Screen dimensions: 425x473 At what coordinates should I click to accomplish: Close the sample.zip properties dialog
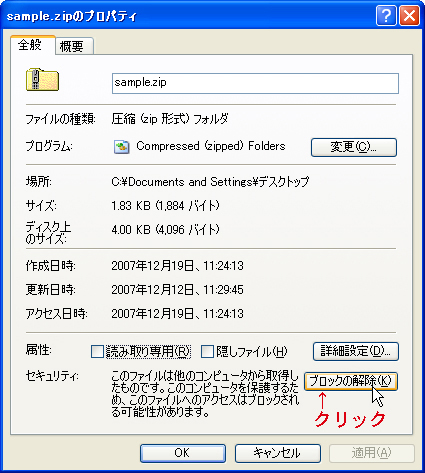point(409,15)
